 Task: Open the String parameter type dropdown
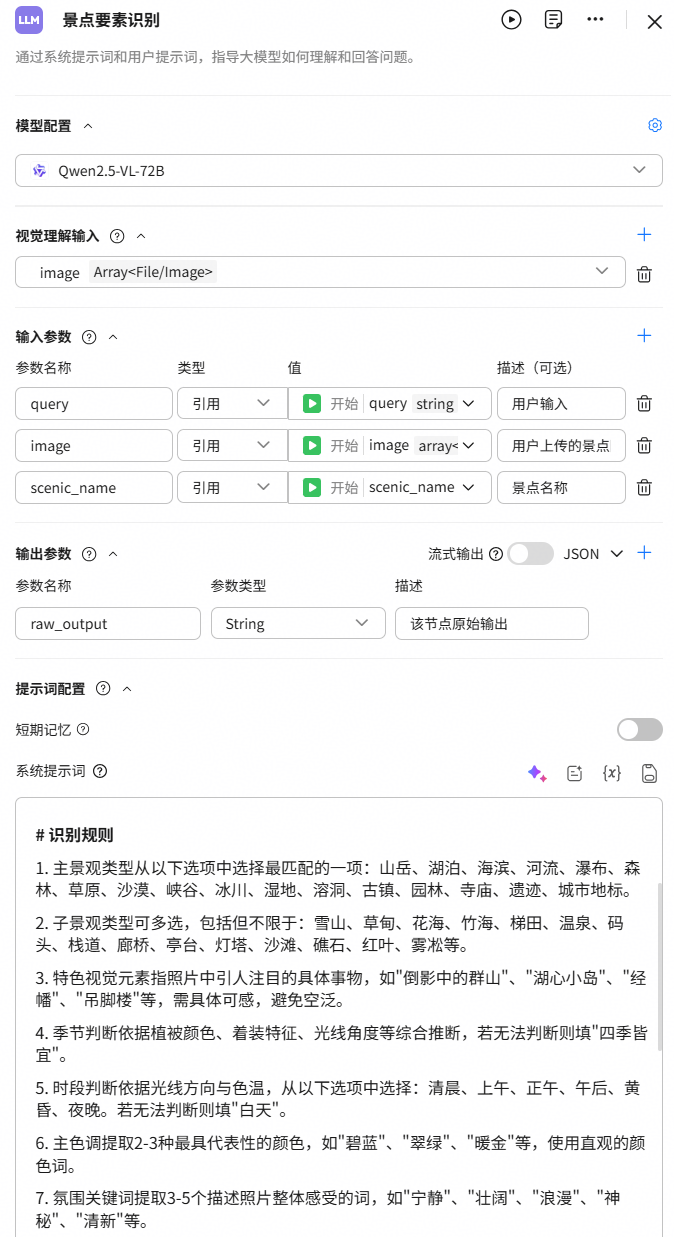pyautogui.click(x=298, y=624)
